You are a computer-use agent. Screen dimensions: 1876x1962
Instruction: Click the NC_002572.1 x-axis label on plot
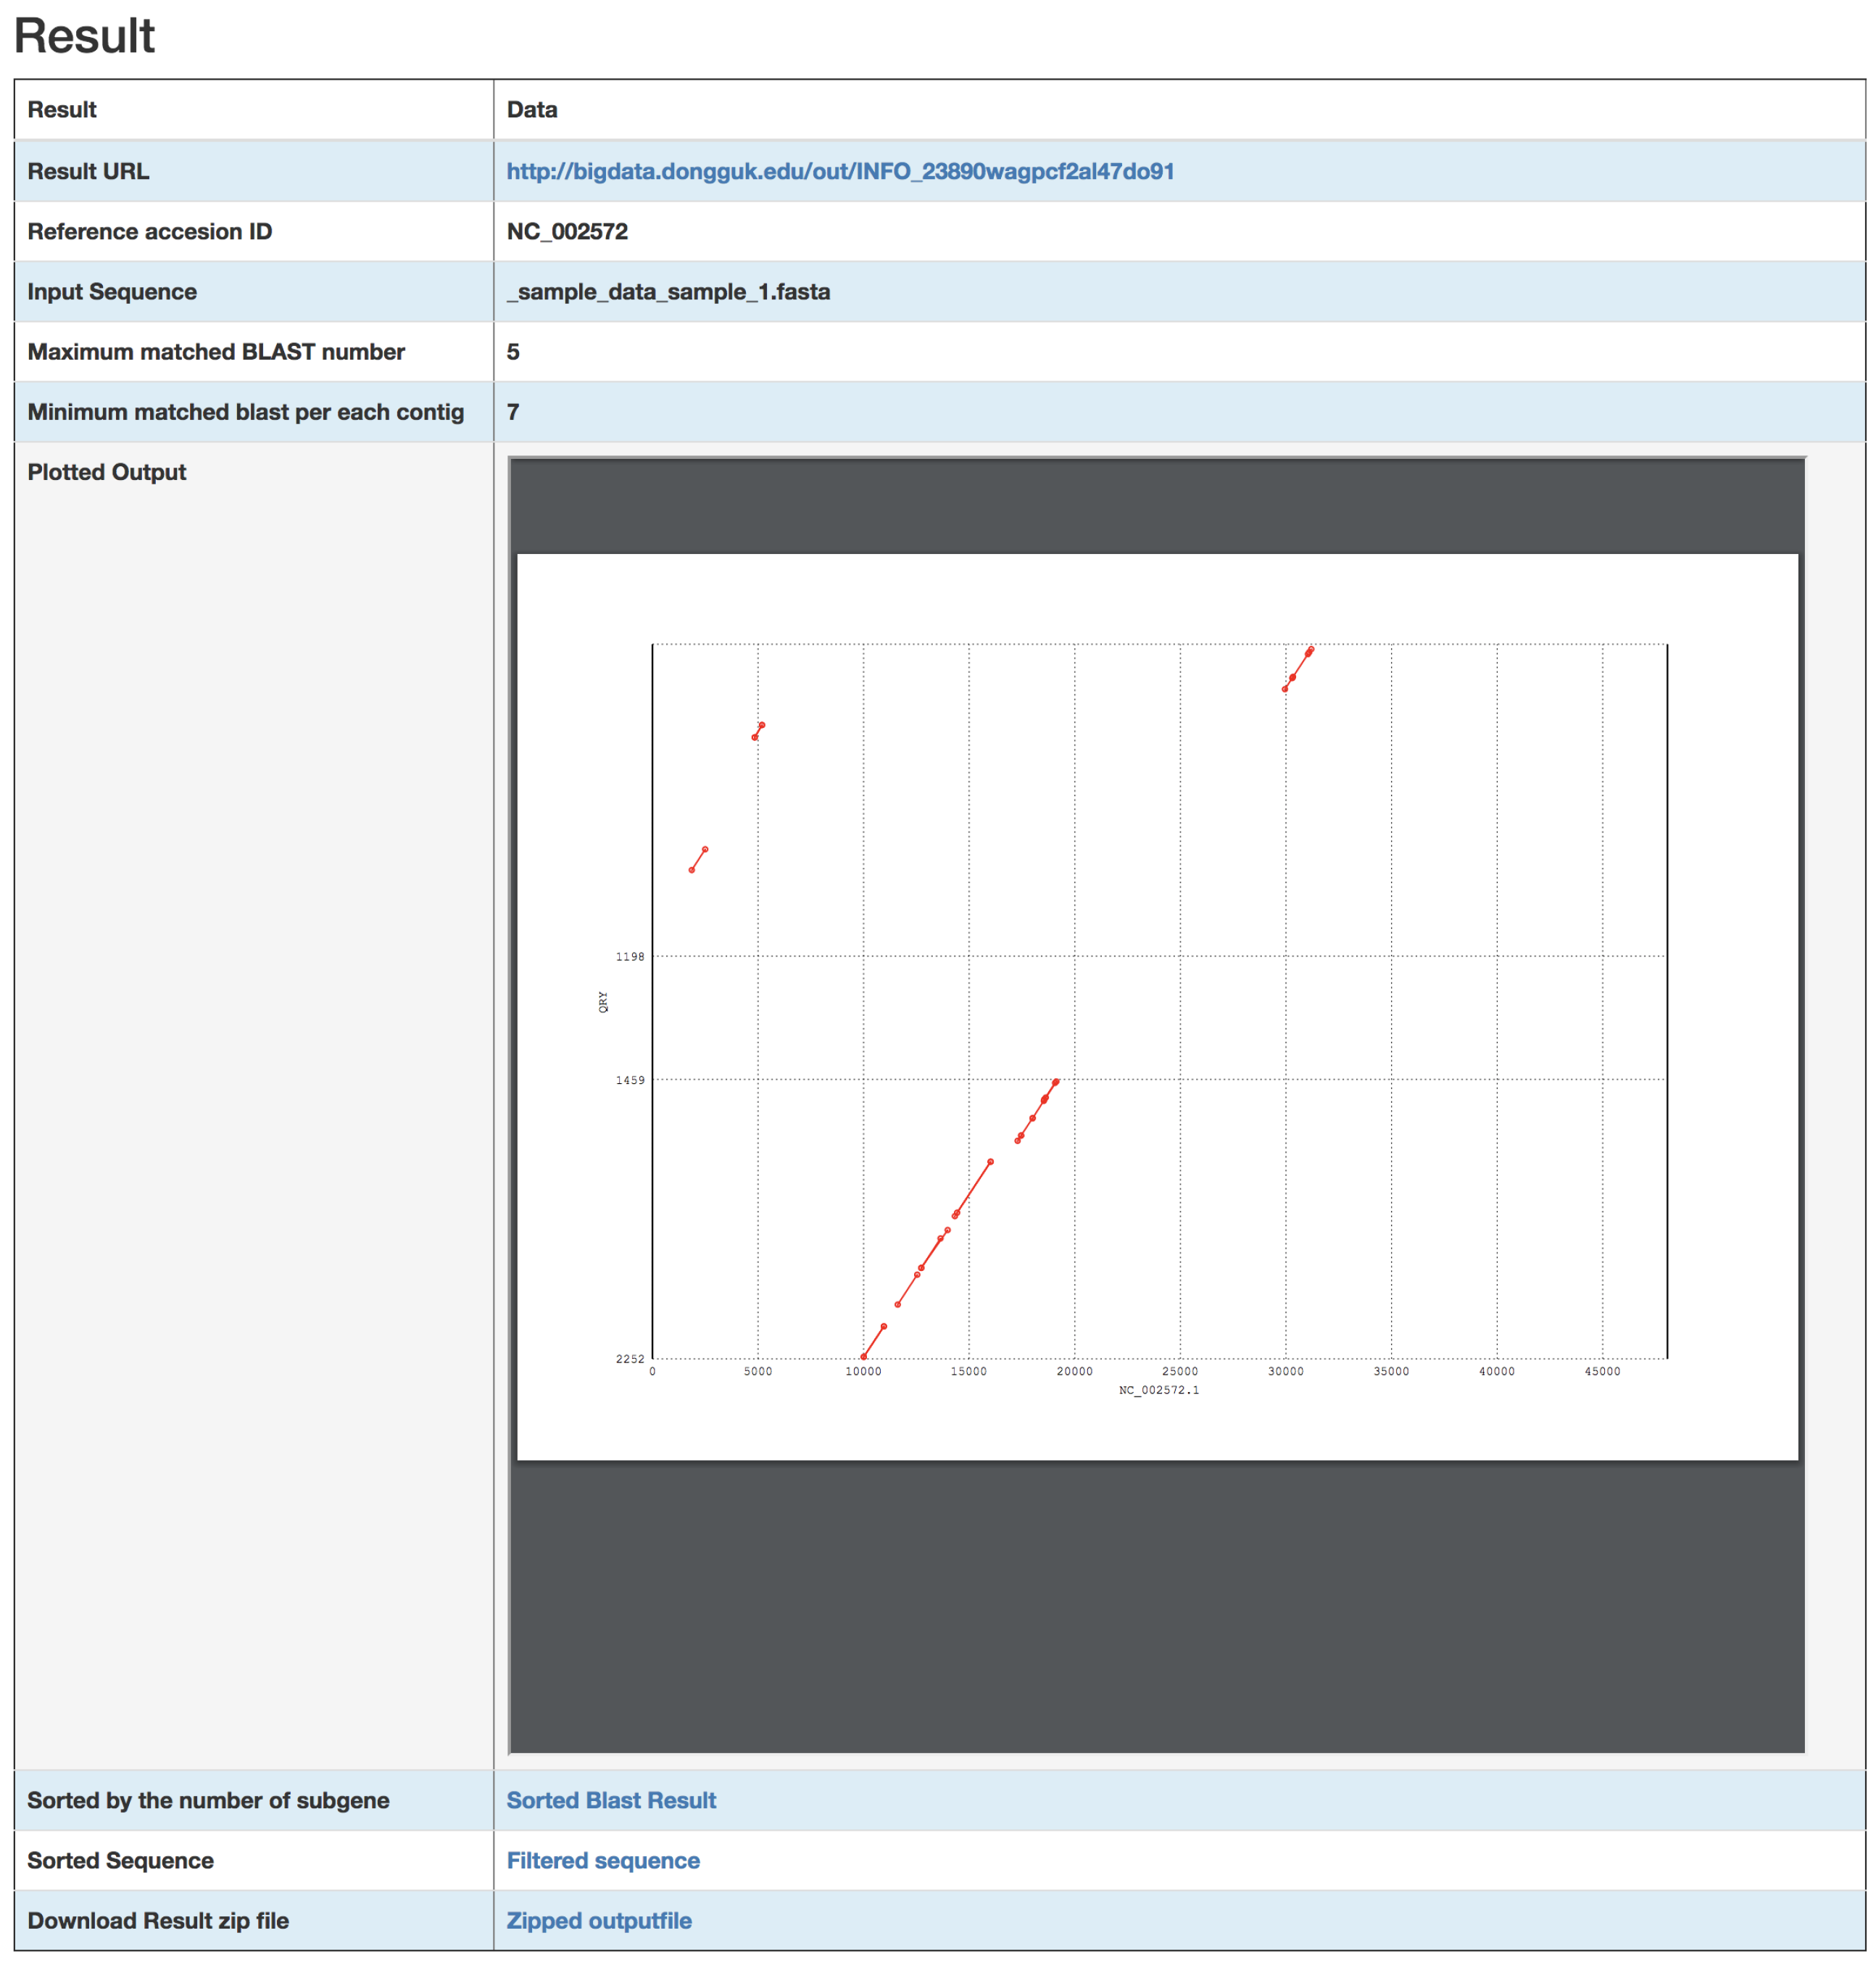1158,1389
